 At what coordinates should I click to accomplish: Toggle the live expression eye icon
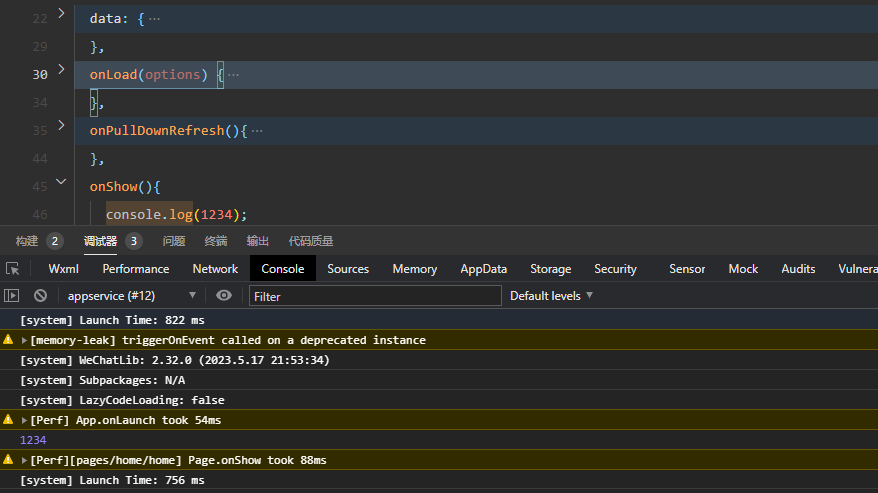click(x=223, y=295)
